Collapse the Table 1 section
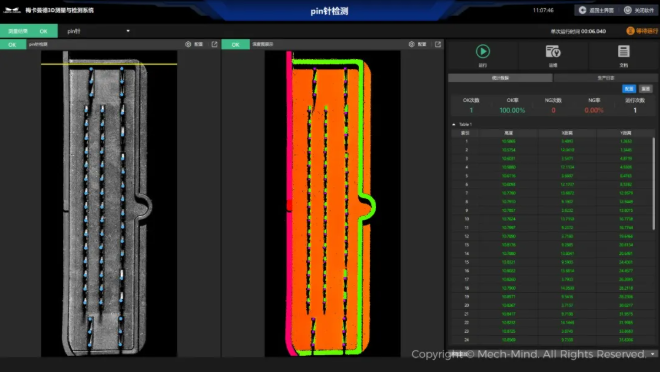The image size is (660, 374). pos(454,125)
